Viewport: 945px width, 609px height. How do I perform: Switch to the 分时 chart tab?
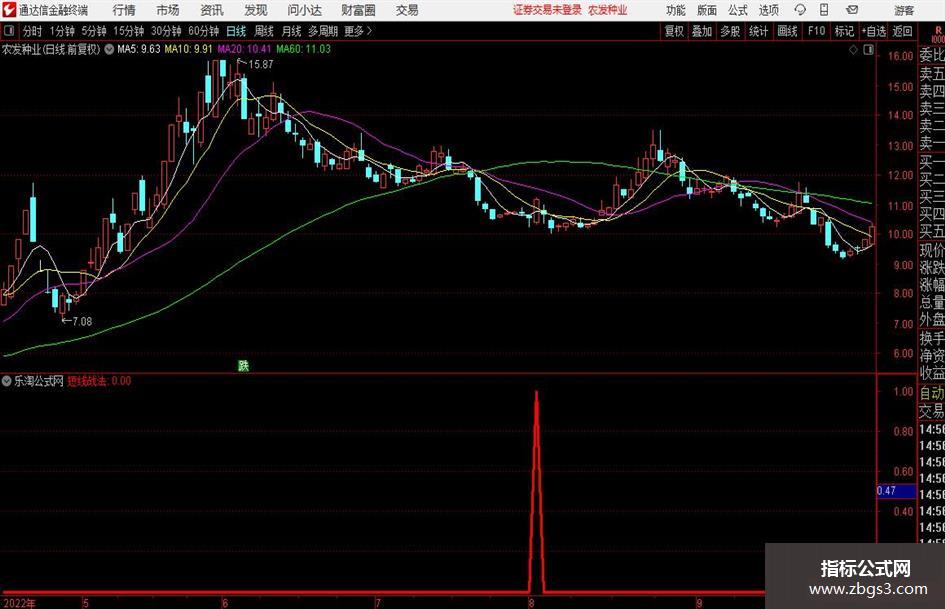click(32, 31)
